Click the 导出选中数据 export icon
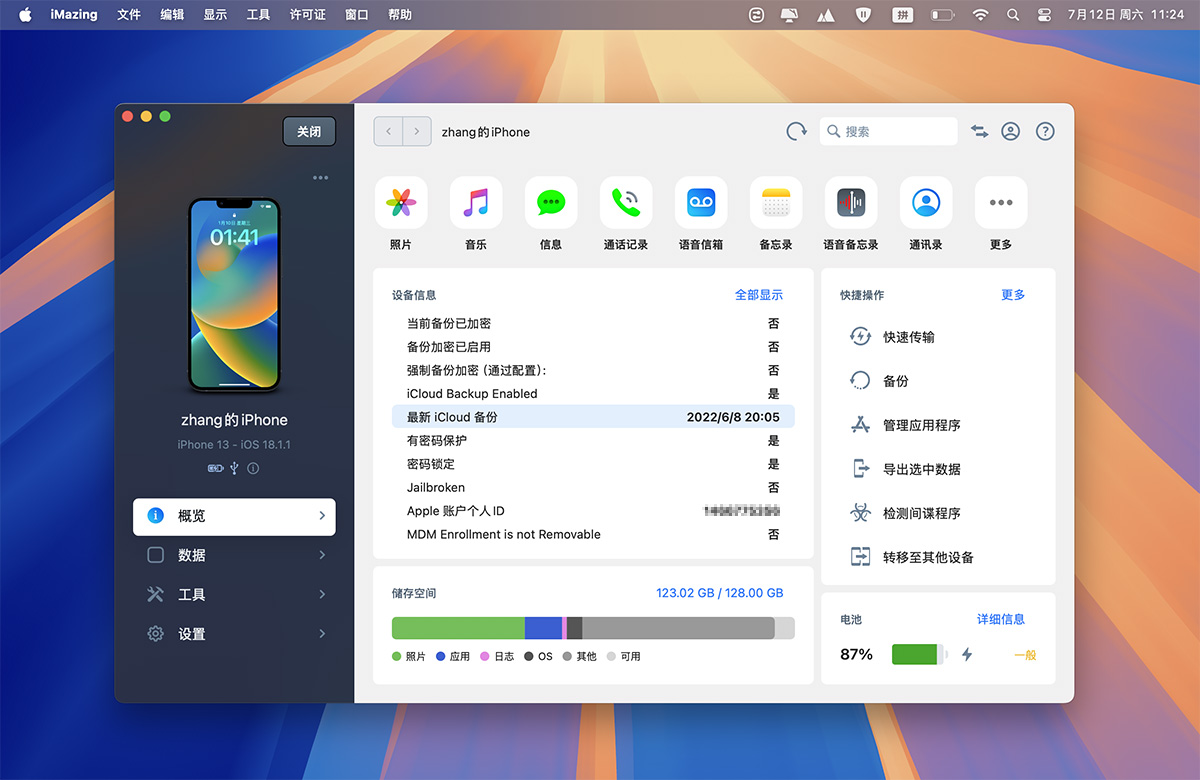The image size is (1200, 780). (x=860, y=469)
